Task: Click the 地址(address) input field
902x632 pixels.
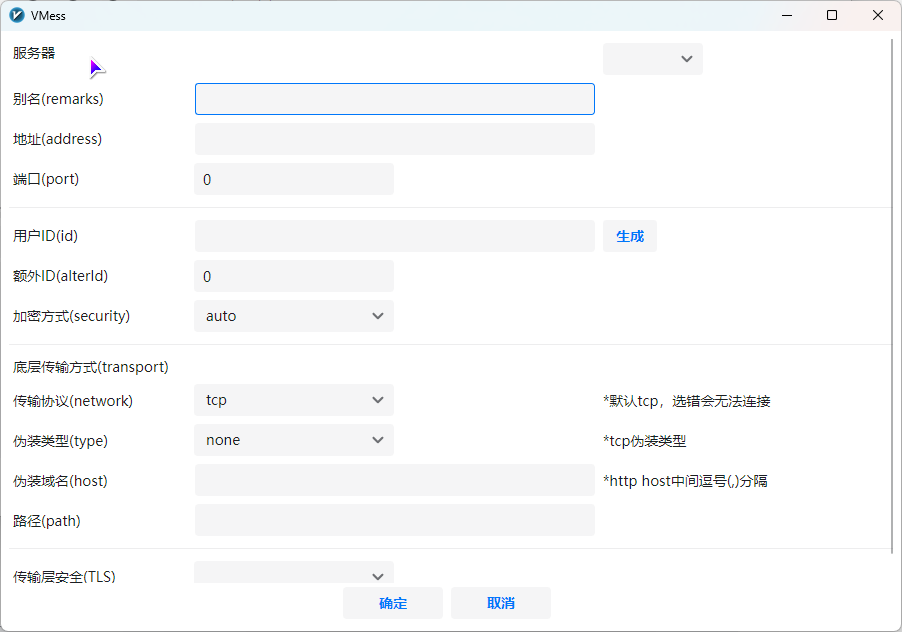Action: click(394, 139)
